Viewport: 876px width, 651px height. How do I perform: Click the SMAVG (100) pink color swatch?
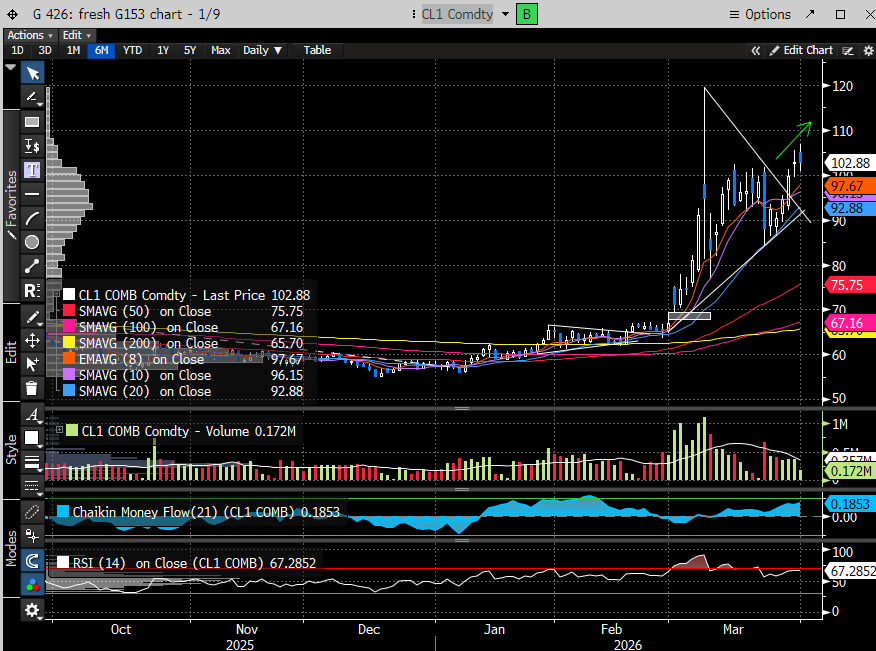pos(69,327)
